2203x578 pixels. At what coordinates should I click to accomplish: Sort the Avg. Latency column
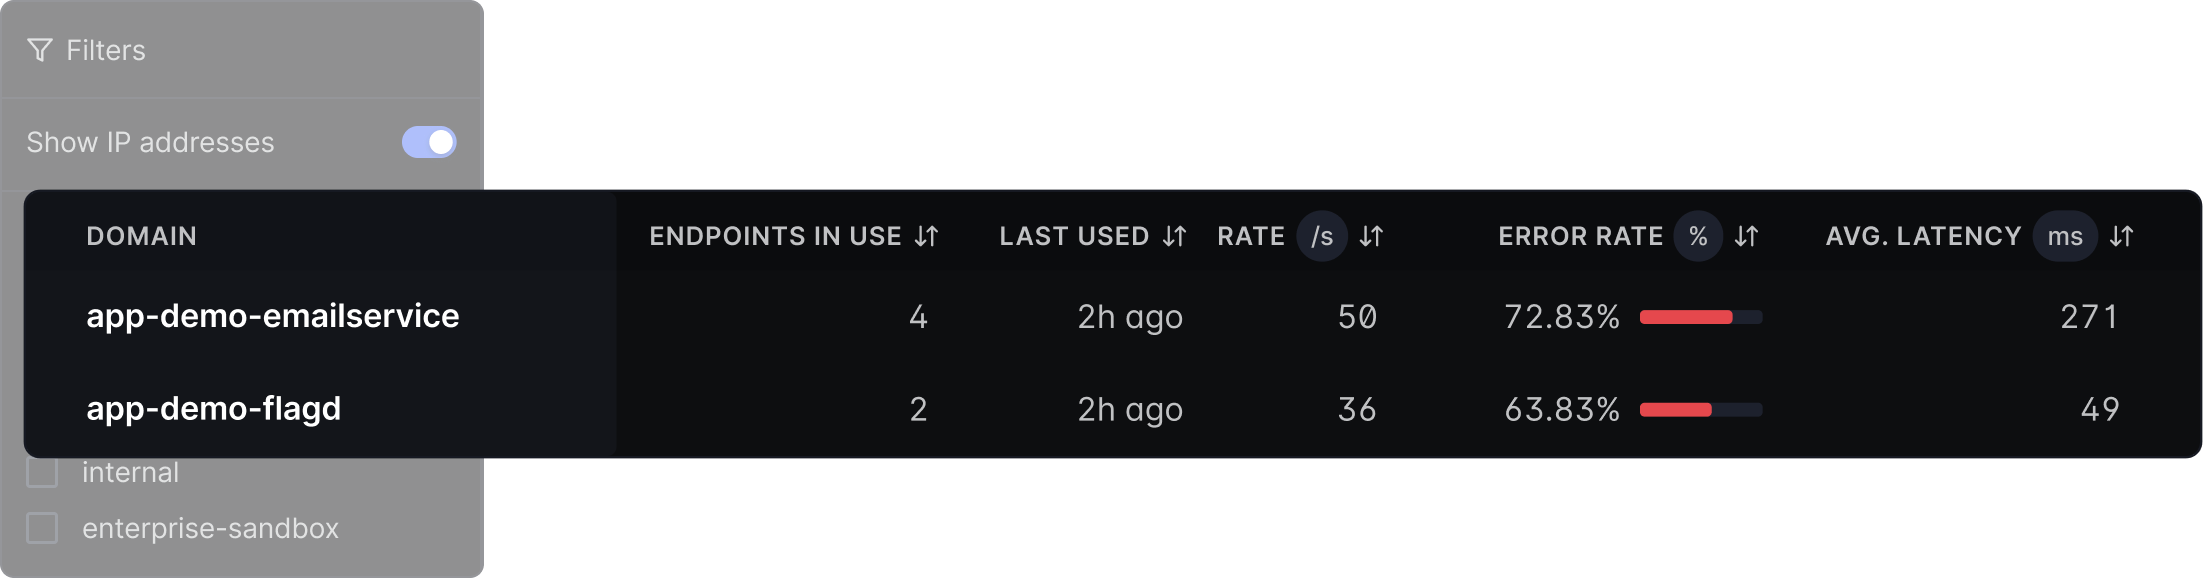(2121, 236)
